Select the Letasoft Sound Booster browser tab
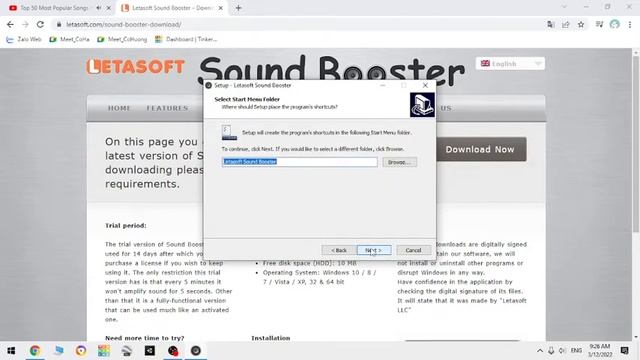 coord(172,8)
